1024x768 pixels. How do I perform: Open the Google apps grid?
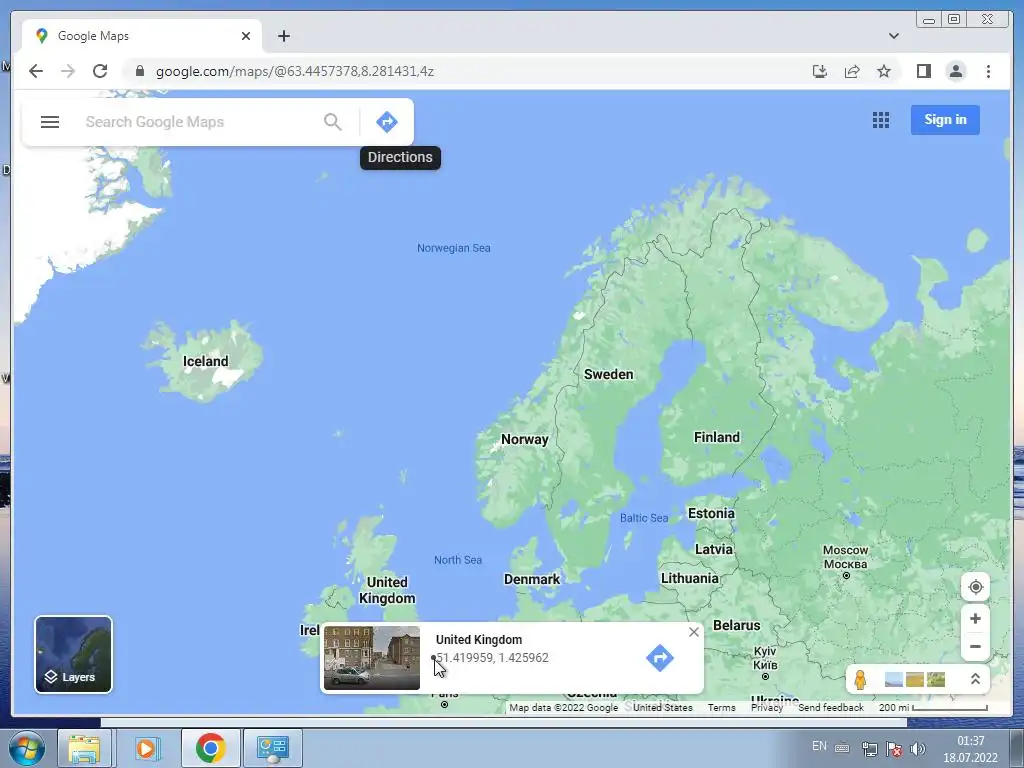pos(880,120)
